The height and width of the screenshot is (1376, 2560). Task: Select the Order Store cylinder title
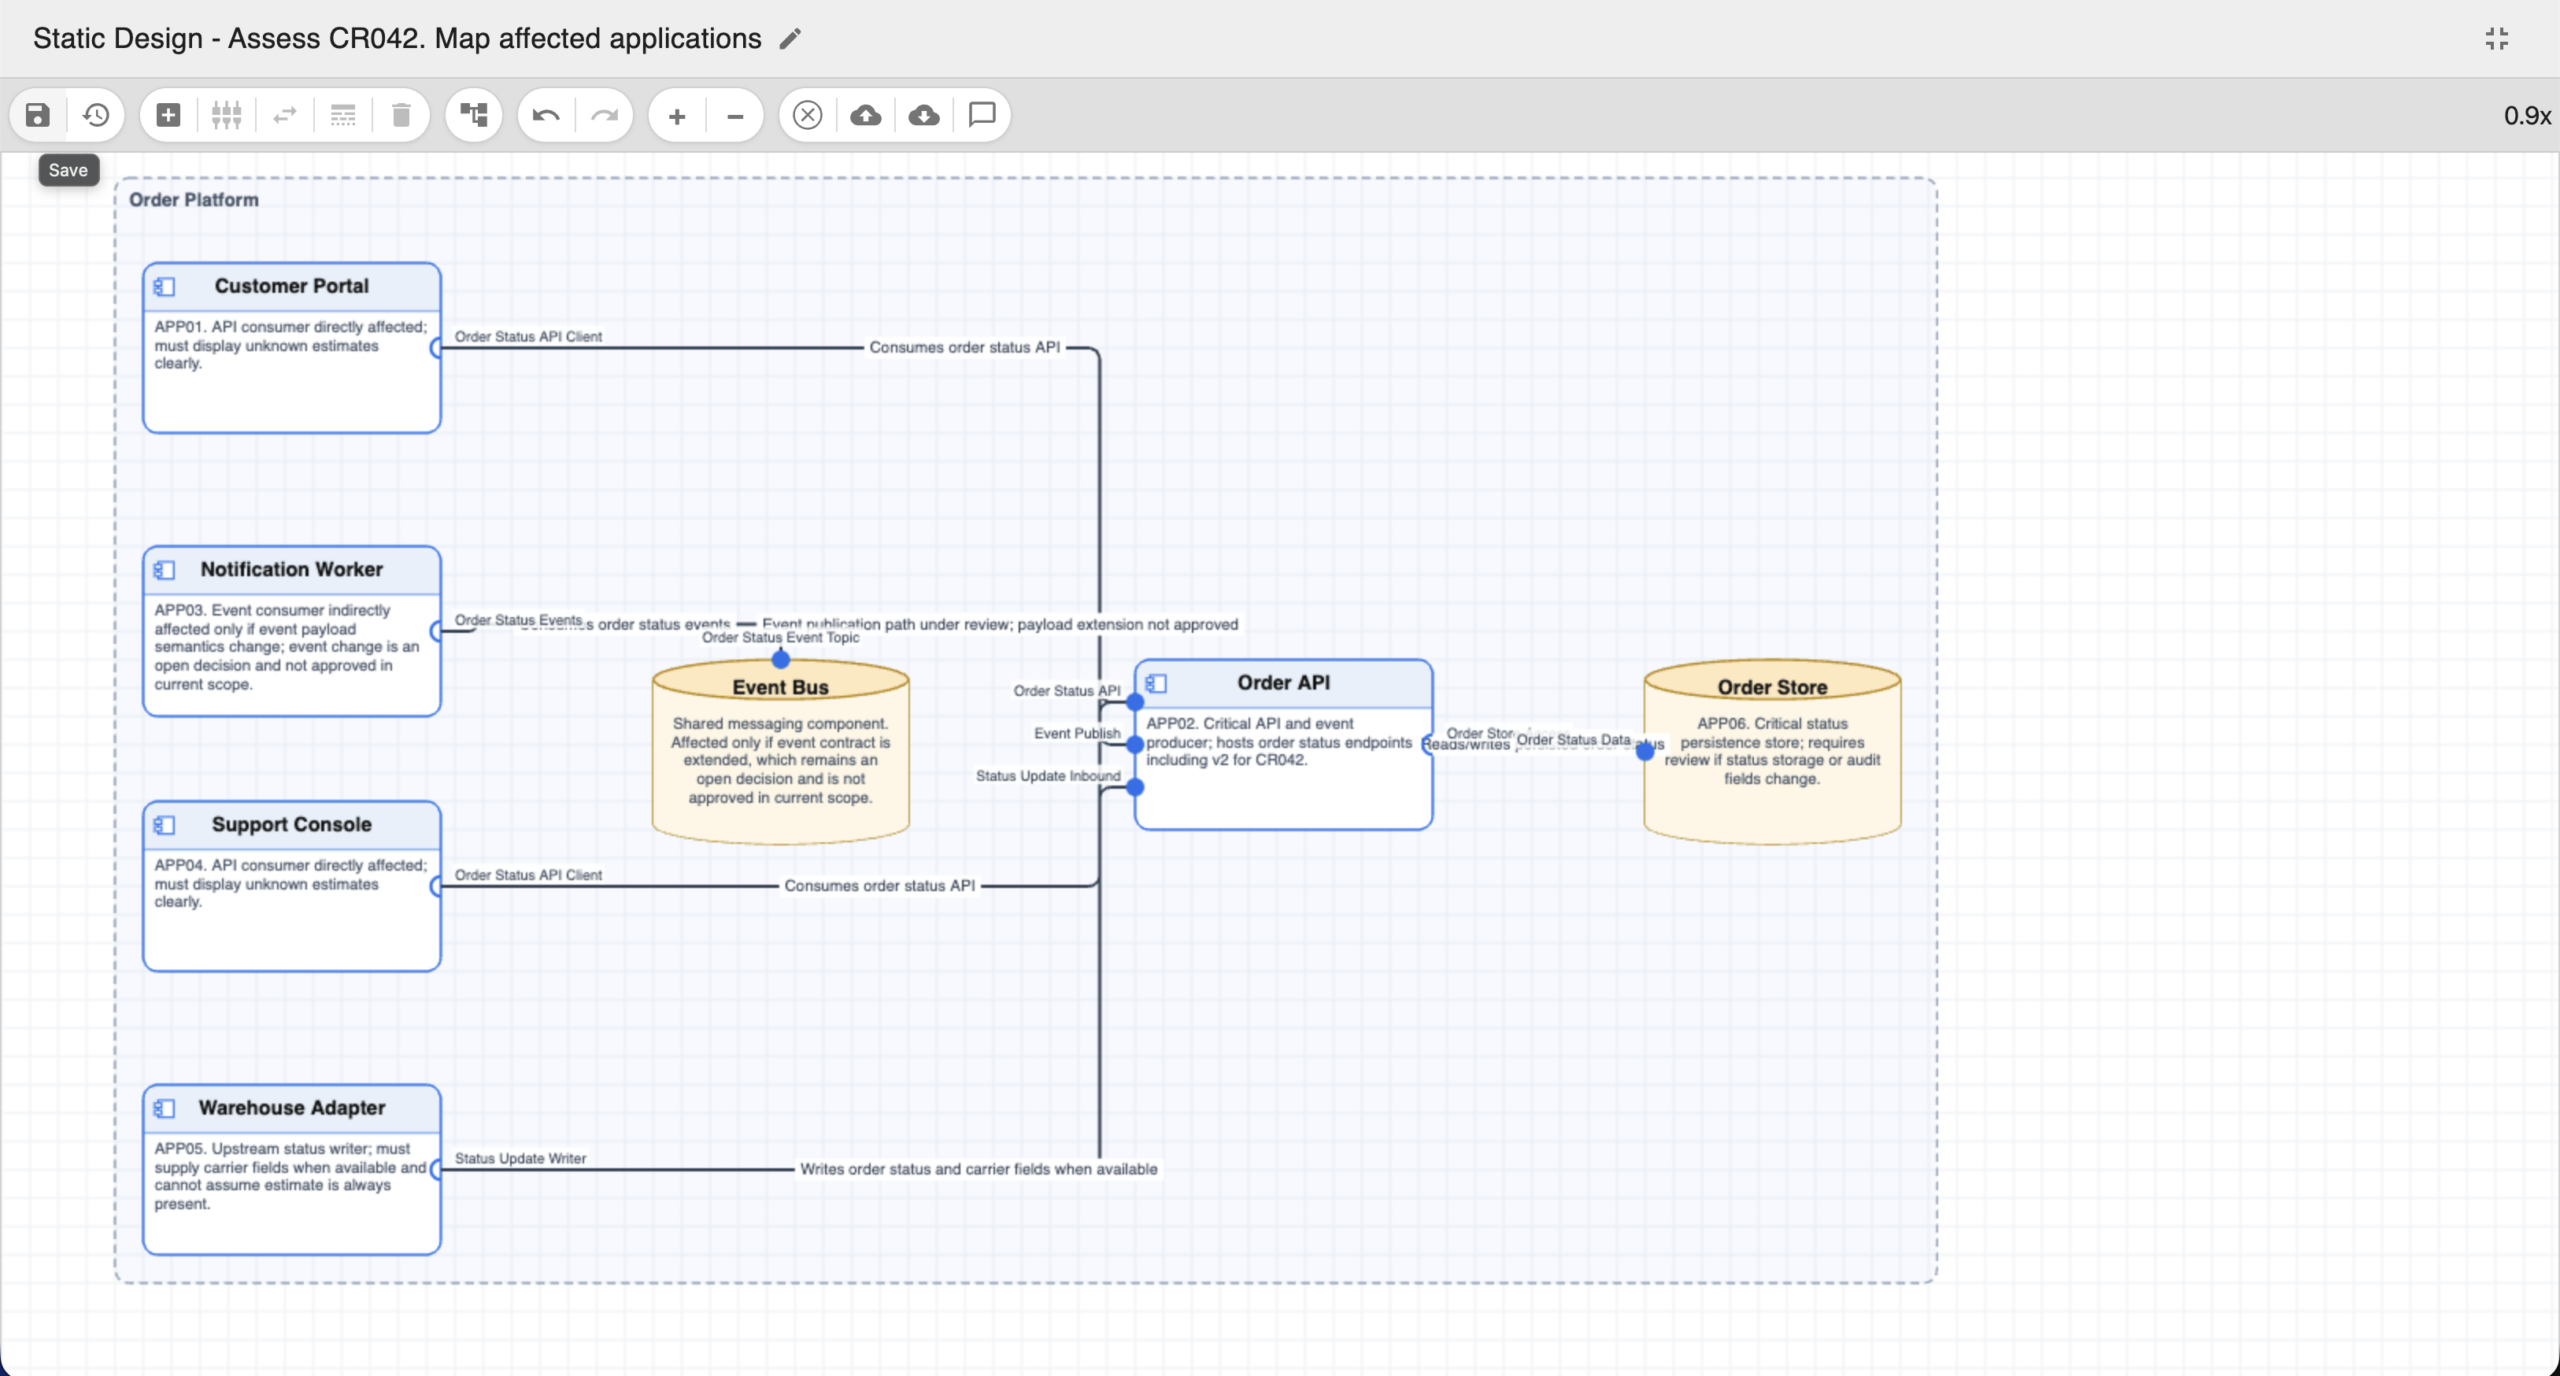tap(1773, 687)
